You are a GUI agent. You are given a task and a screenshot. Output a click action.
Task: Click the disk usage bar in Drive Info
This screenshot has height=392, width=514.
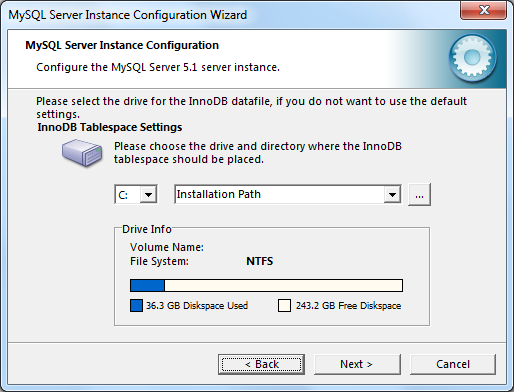266,286
